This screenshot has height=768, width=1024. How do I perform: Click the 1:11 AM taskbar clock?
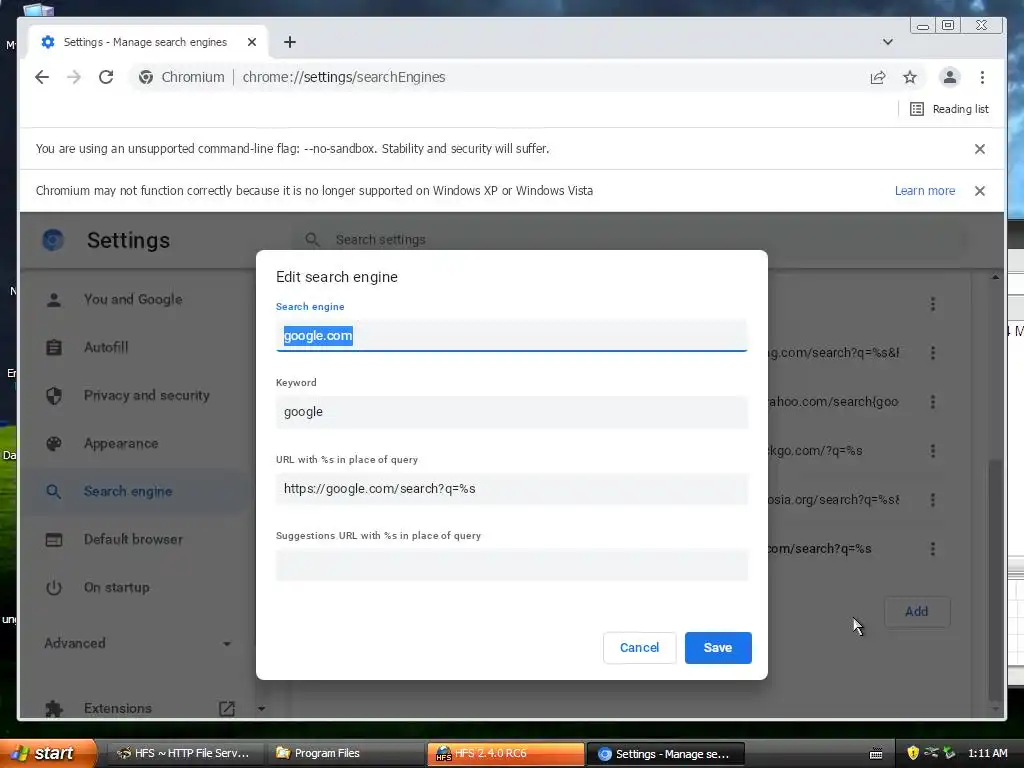(x=987, y=753)
